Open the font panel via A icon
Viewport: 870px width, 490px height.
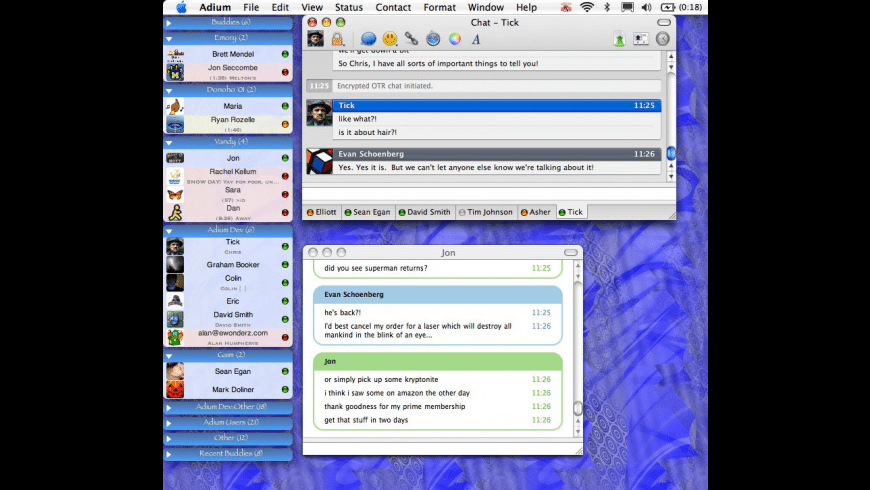click(476, 39)
